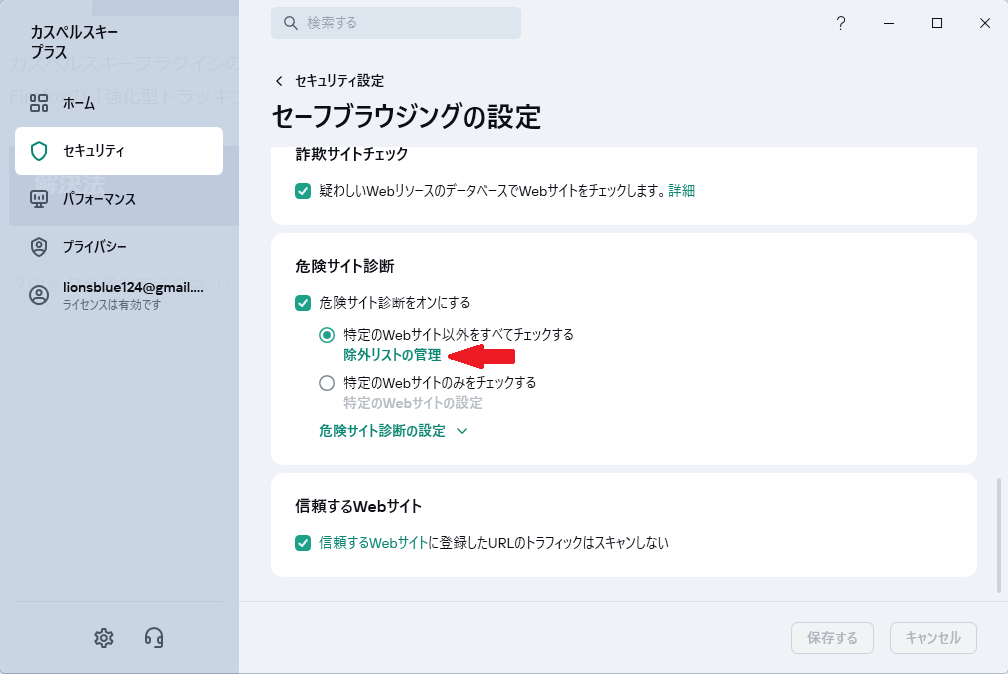
Task: Toggle trusted websites traffic scan checkbox
Action: coord(303,543)
